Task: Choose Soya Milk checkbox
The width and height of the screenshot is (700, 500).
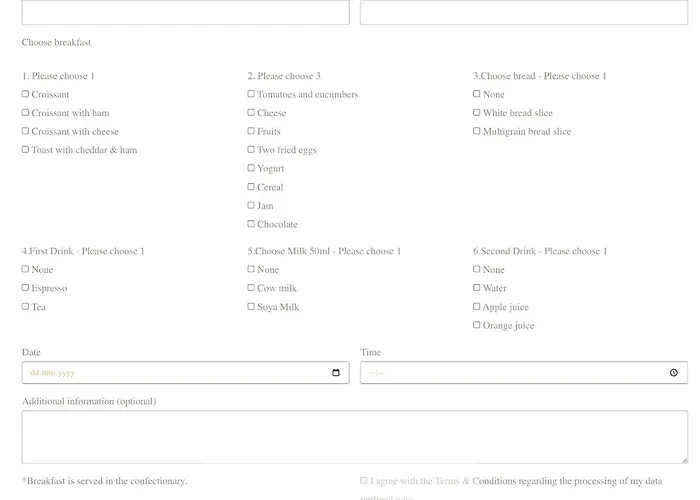Action: (x=251, y=307)
